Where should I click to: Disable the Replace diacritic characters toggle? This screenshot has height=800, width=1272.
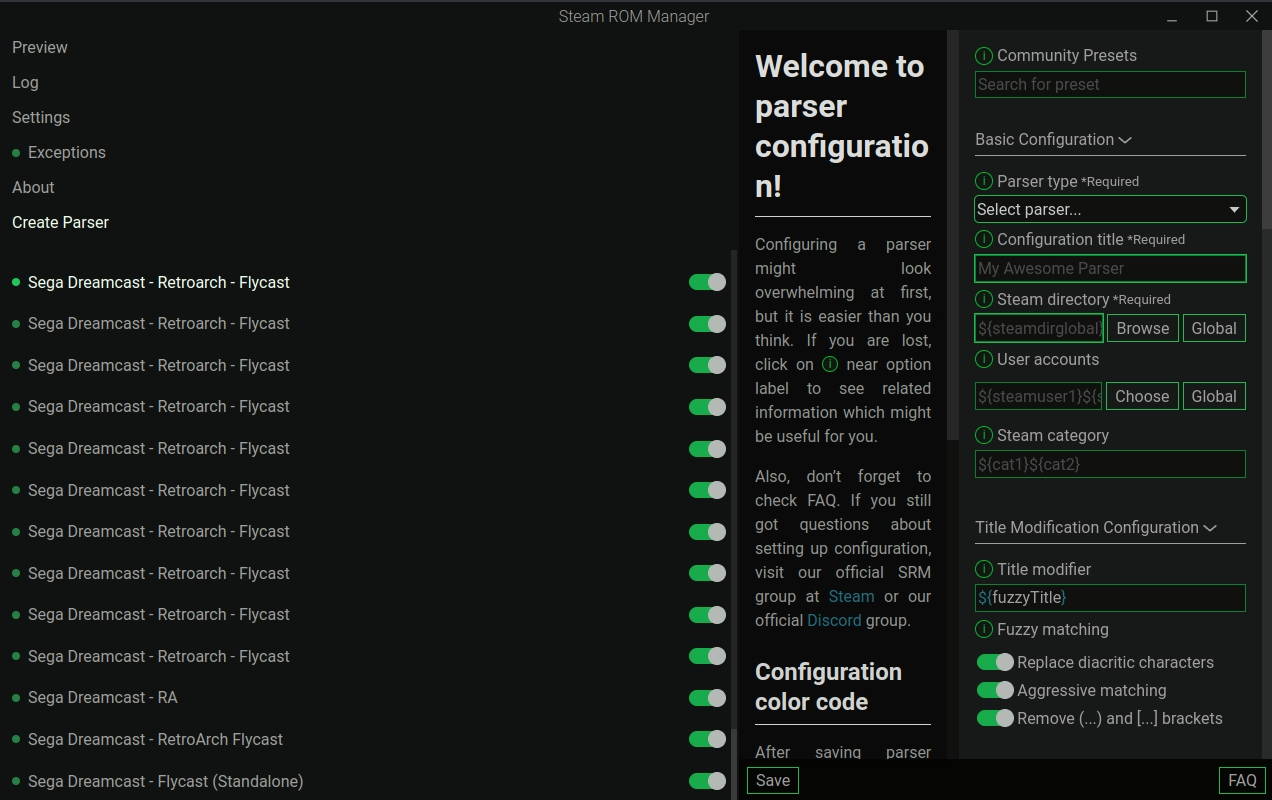(x=995, y=662)
